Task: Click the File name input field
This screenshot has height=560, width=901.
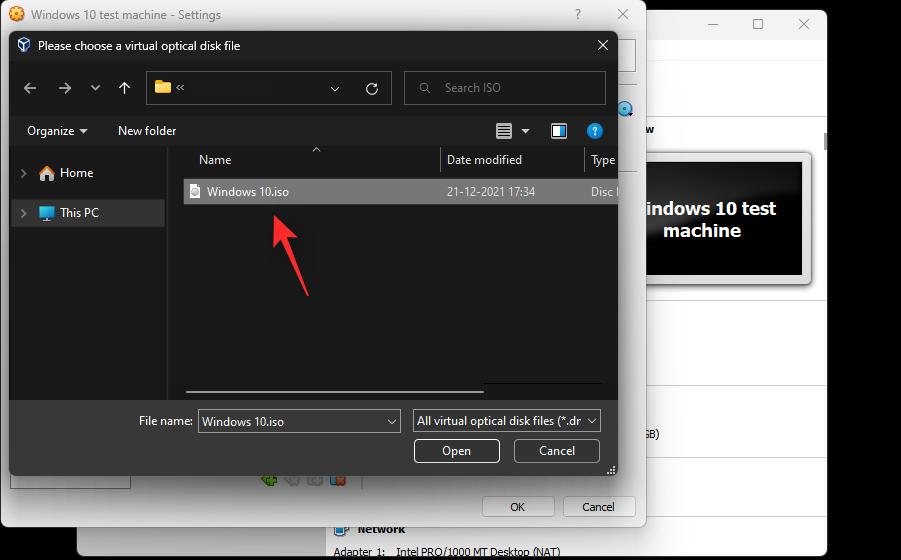Action: pos(292,421)
